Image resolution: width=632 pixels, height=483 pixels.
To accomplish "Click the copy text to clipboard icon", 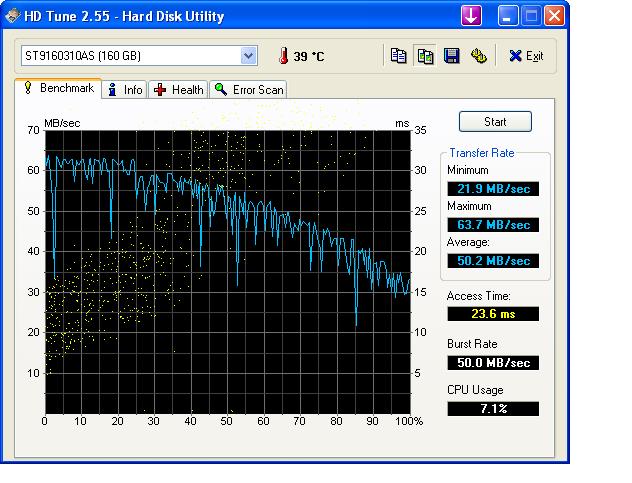I will click(399, 56).
